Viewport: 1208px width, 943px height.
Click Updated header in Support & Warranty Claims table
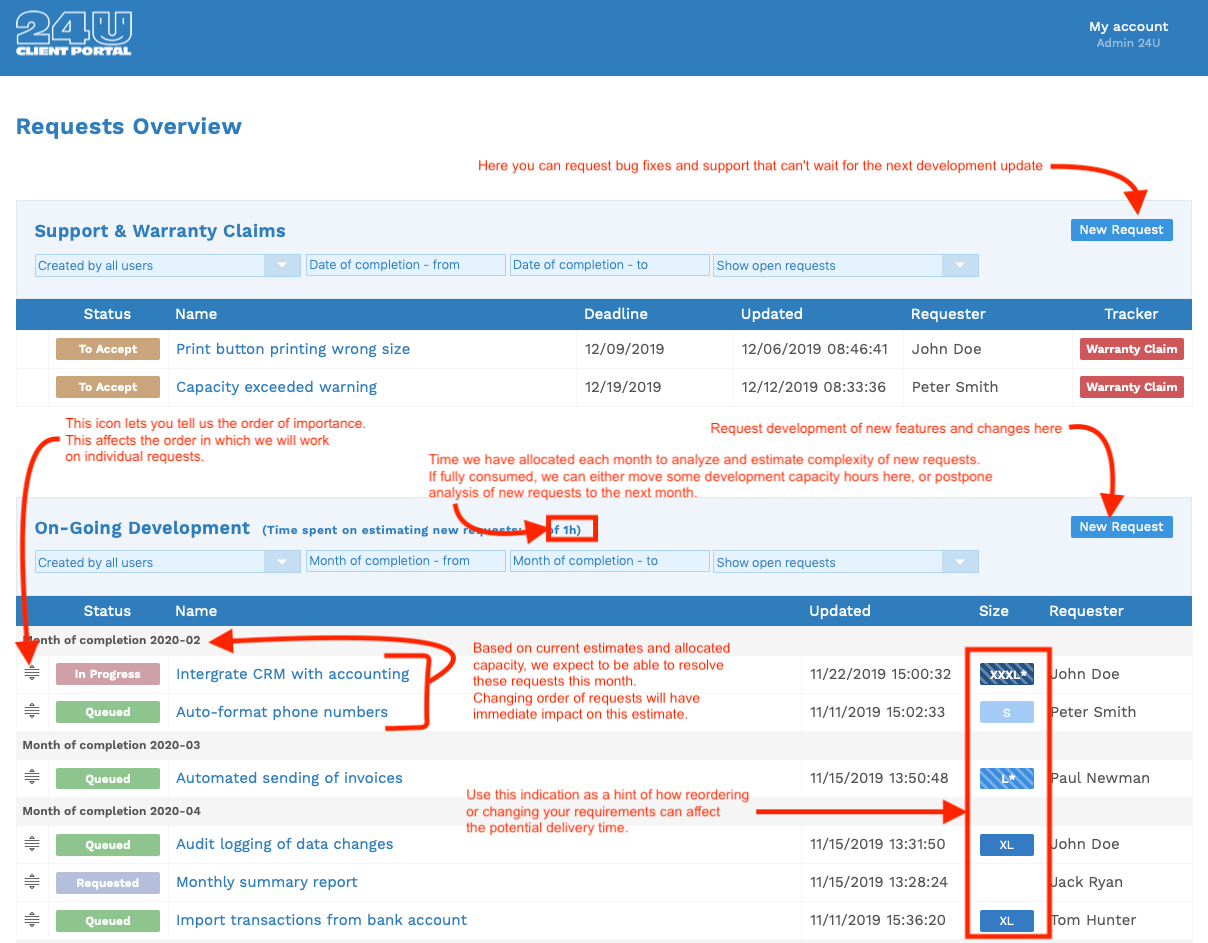coord(771,314)
